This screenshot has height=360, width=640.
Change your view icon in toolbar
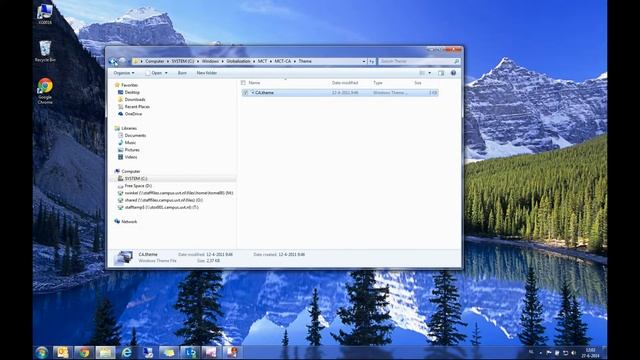422,73
